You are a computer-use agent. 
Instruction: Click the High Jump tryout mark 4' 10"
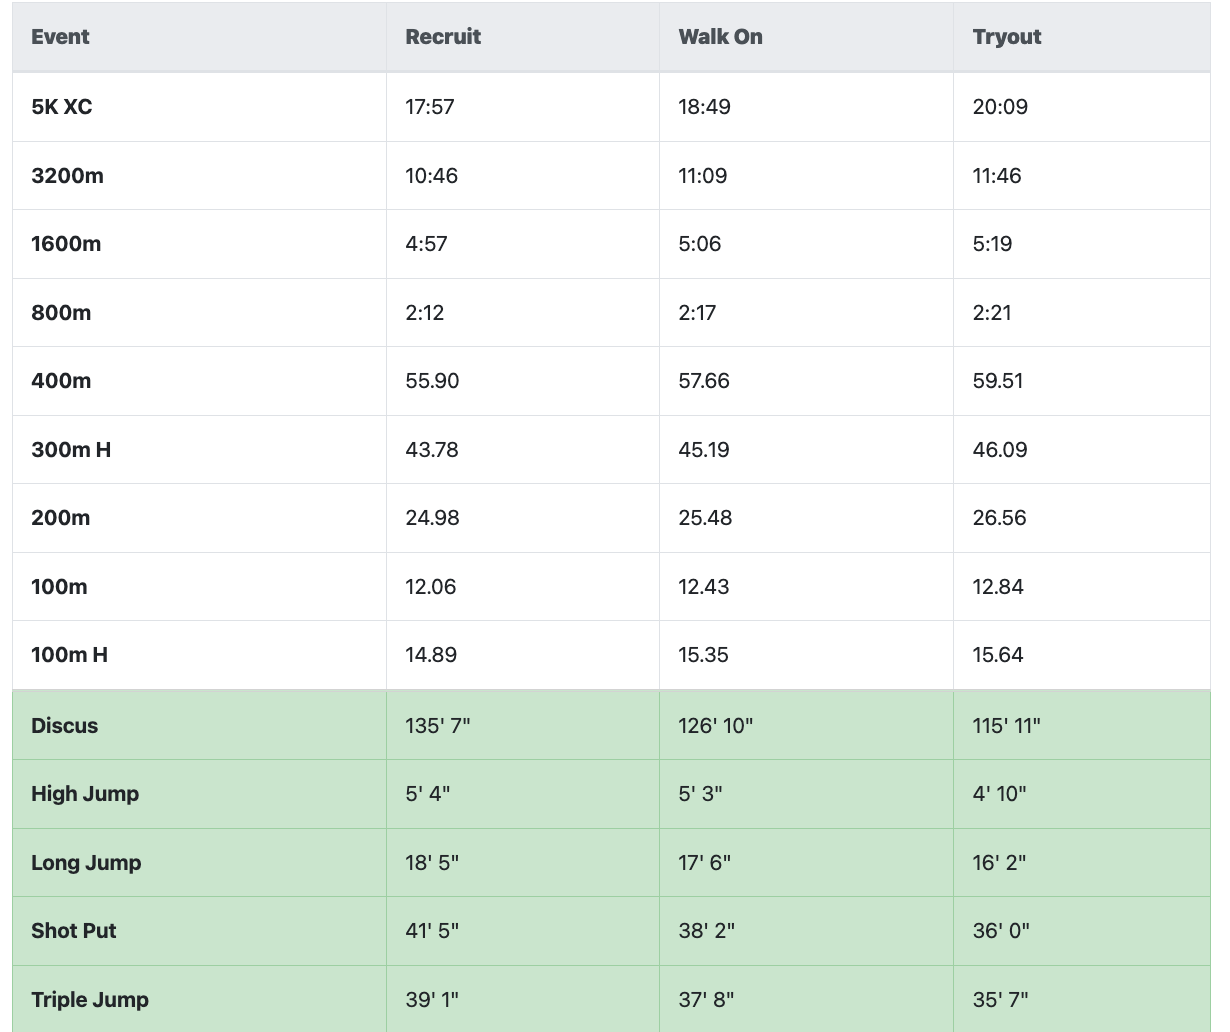tap(1000, 794)
